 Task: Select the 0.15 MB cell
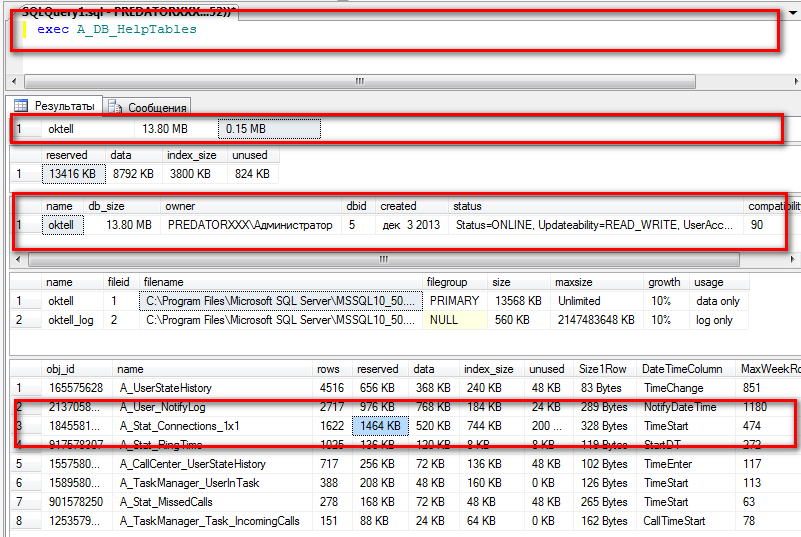[268, 129]
